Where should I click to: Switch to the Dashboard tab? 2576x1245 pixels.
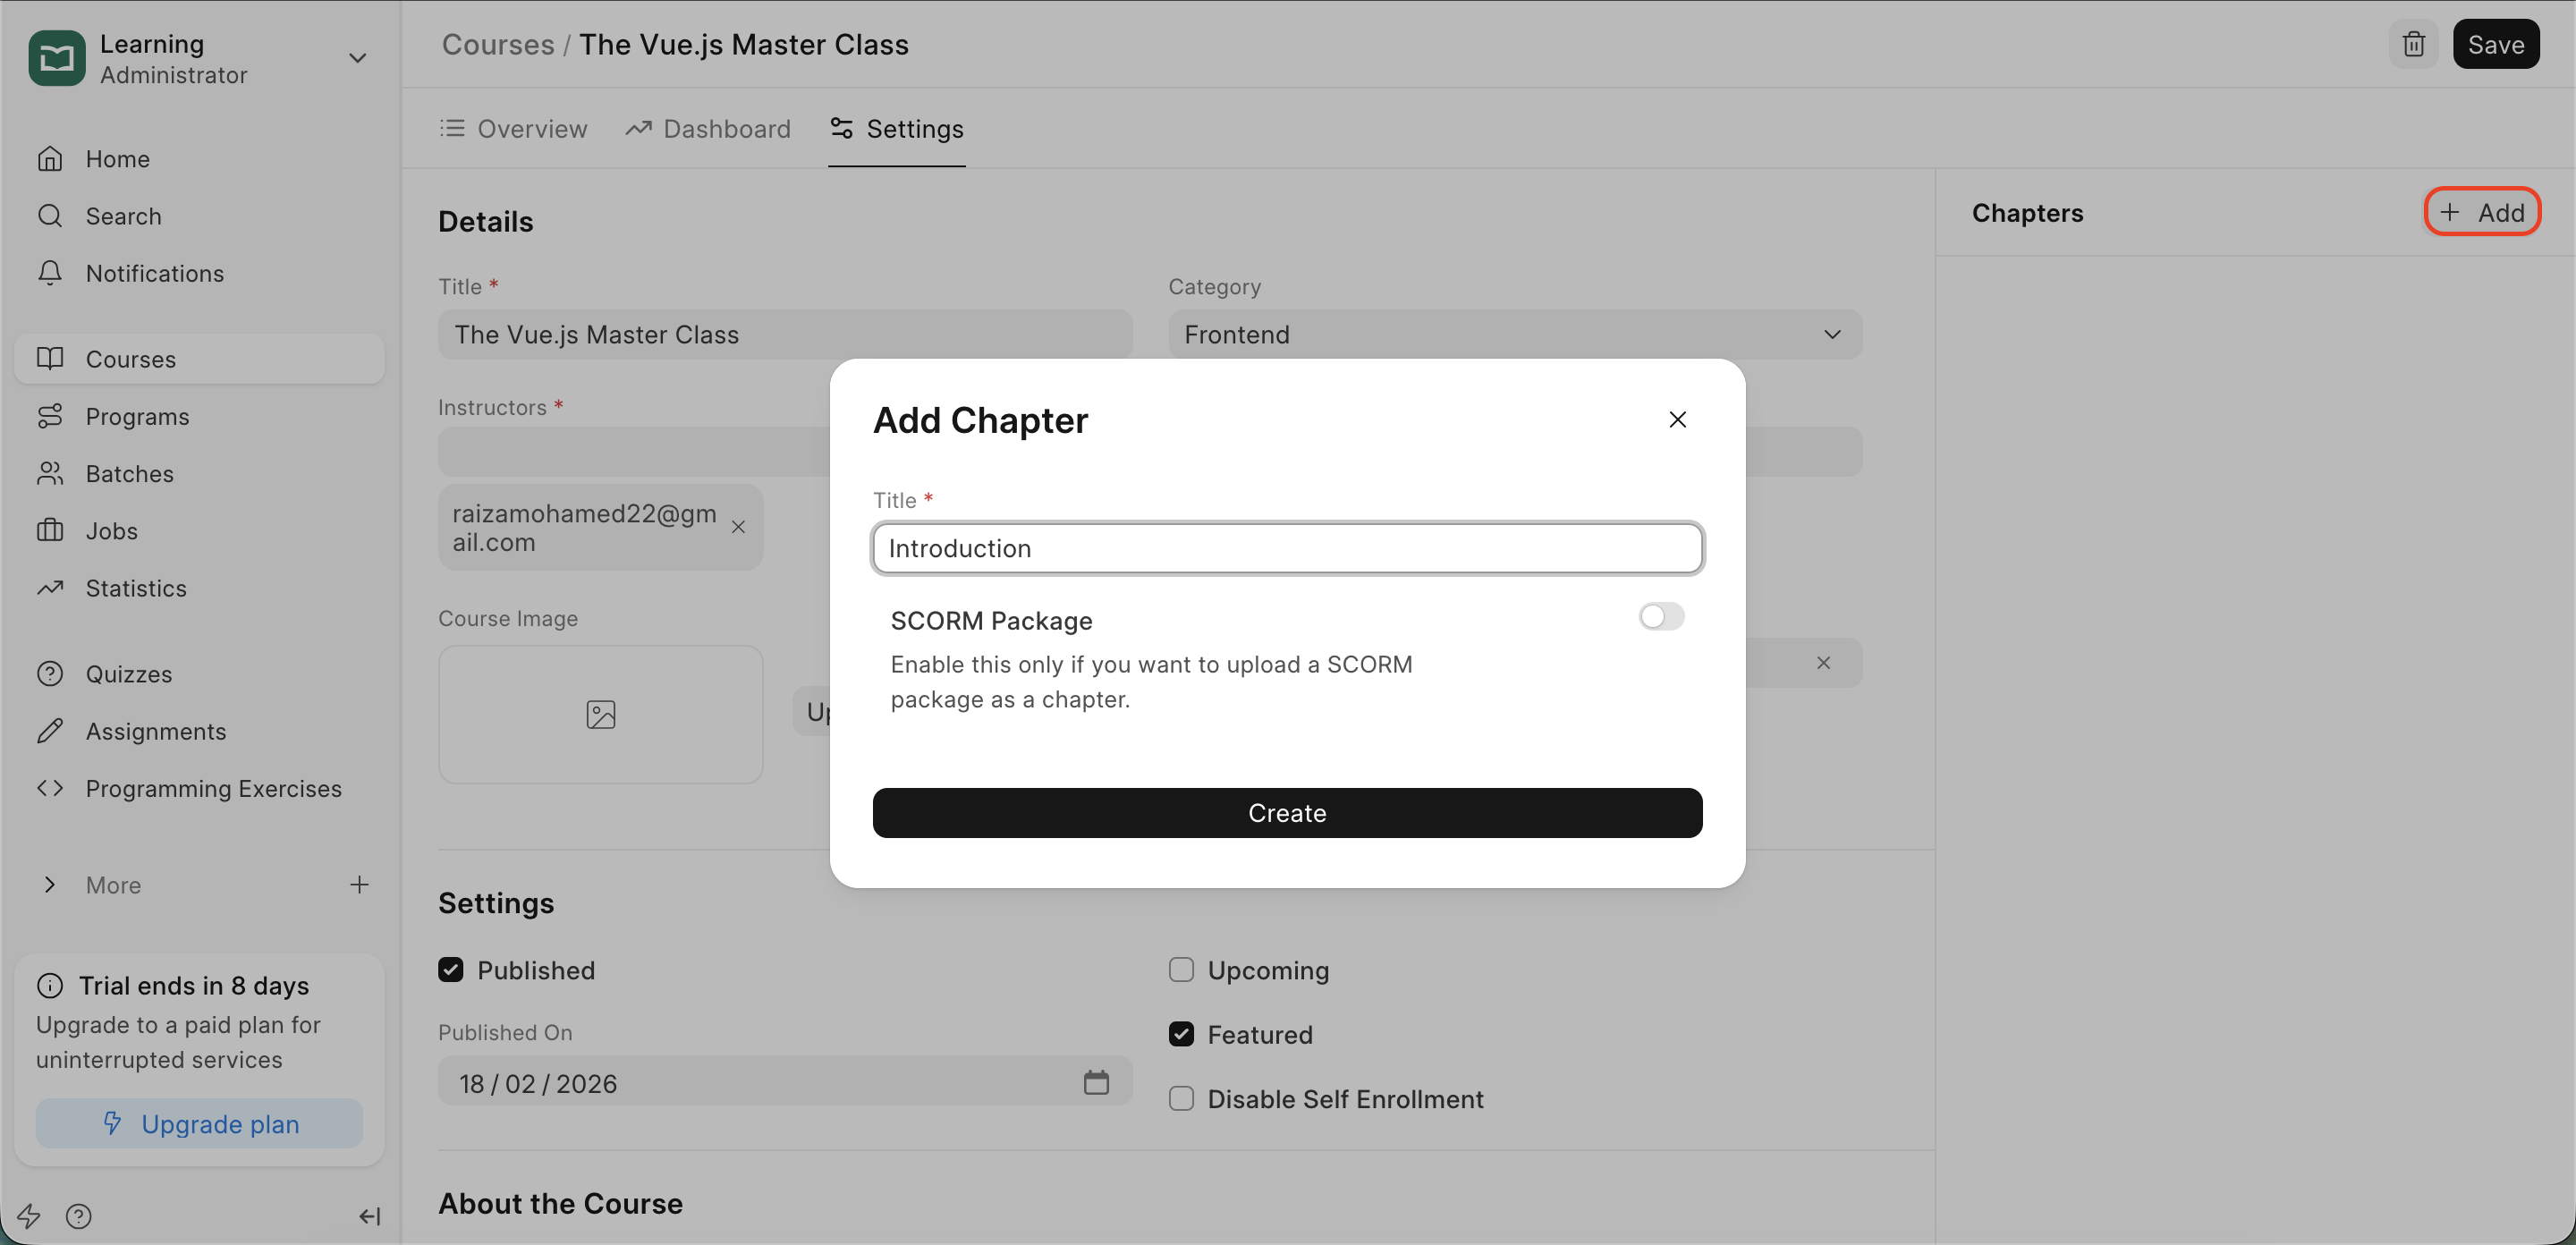point(708,129)
